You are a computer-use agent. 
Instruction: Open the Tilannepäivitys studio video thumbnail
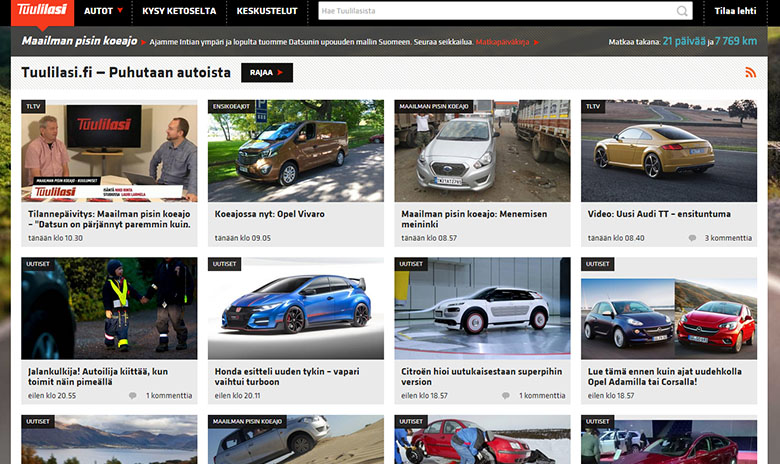[109, 151]
